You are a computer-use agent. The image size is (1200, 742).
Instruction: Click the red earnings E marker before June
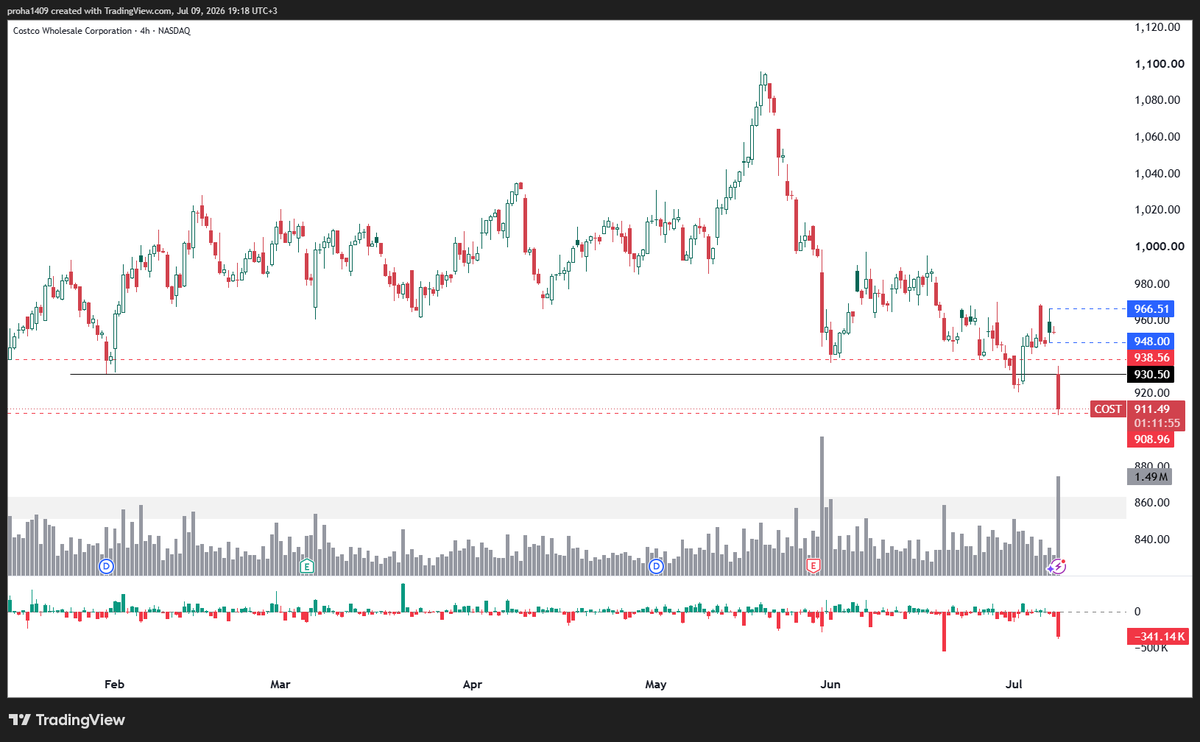coord(813,567)
